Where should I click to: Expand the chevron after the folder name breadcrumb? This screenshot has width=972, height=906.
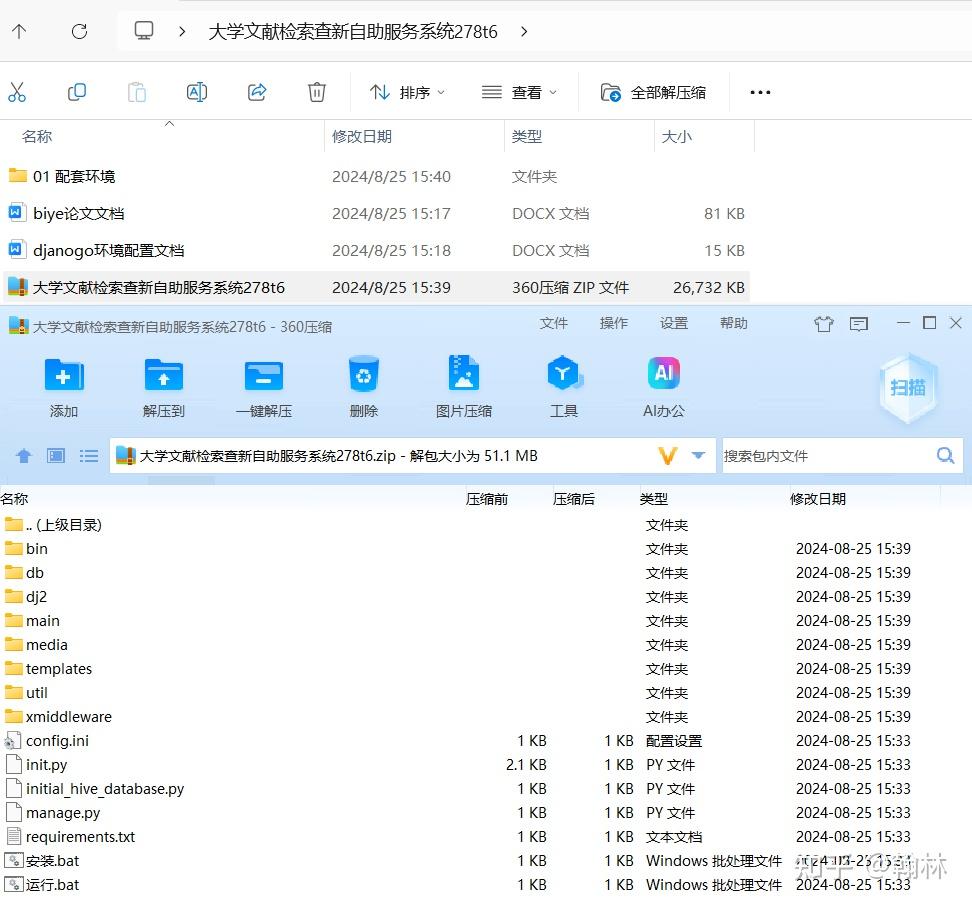tap(524, 31)
